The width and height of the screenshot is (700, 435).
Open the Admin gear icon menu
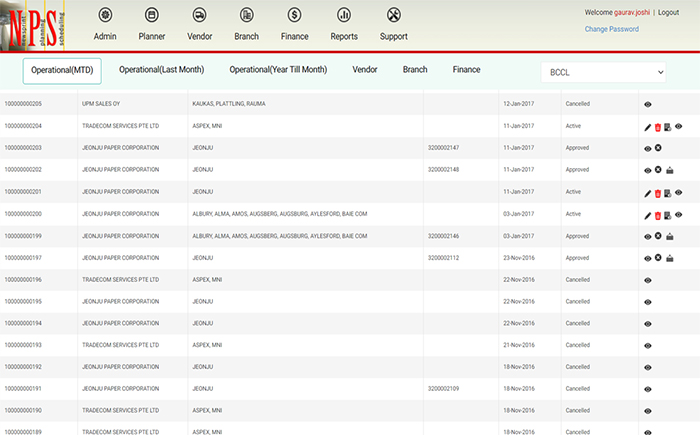(105, 15)
